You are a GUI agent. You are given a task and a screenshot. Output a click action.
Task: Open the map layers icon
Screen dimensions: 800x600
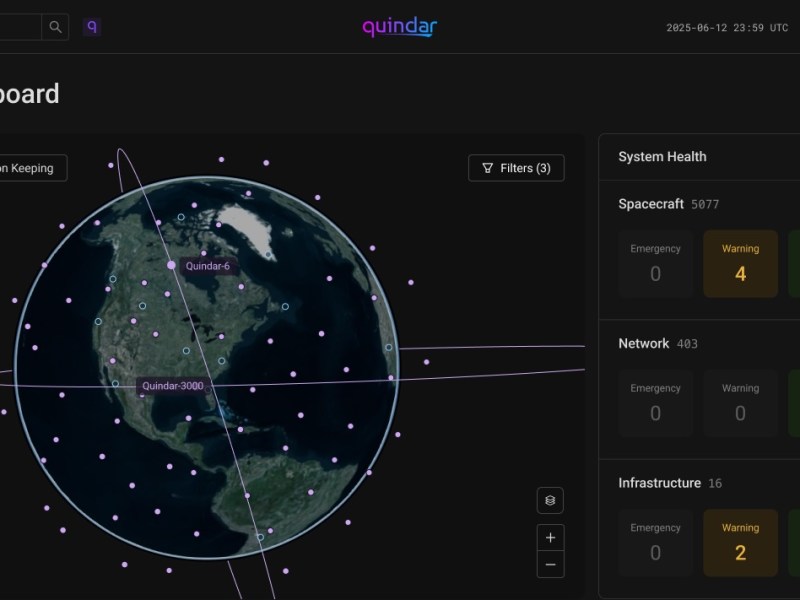click(550, 500)
